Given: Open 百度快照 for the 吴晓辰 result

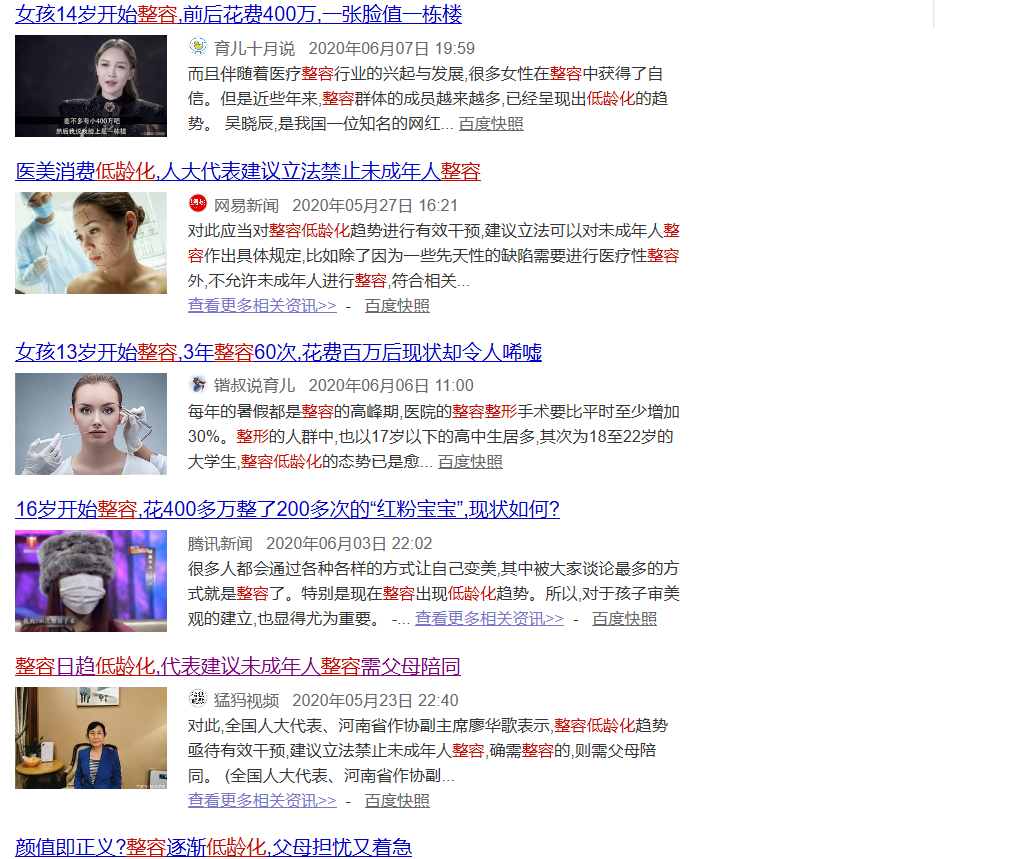Looking at the screenshot, I should pos(491,124).
